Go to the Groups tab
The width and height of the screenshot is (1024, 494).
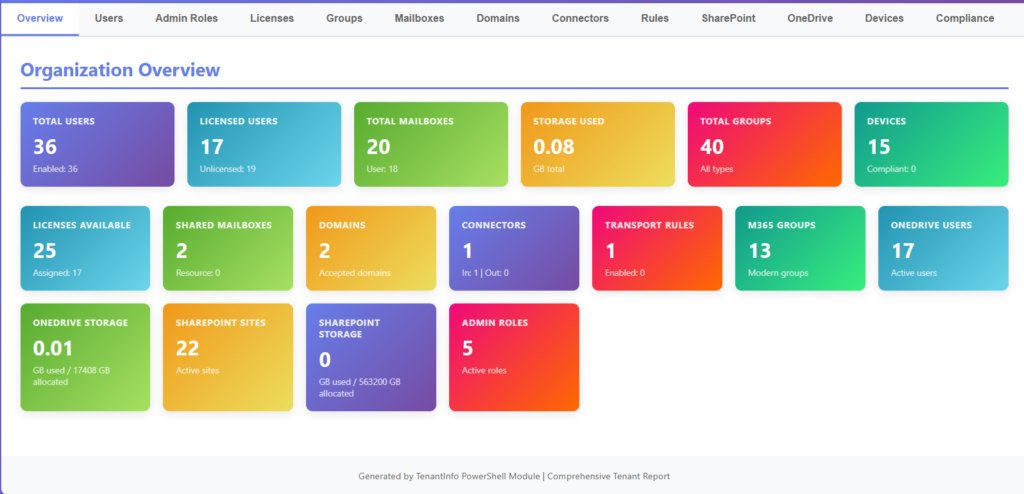coord(344,18)
